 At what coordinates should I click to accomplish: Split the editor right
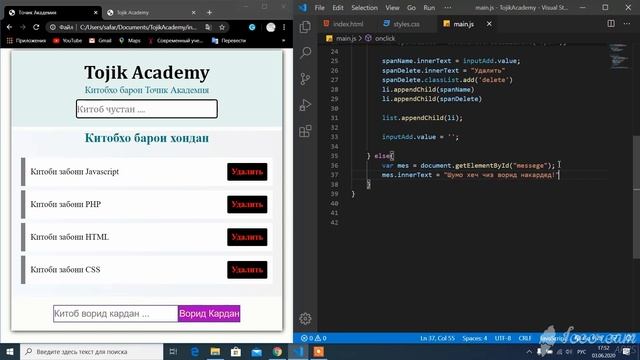click(x=611, y=24)
